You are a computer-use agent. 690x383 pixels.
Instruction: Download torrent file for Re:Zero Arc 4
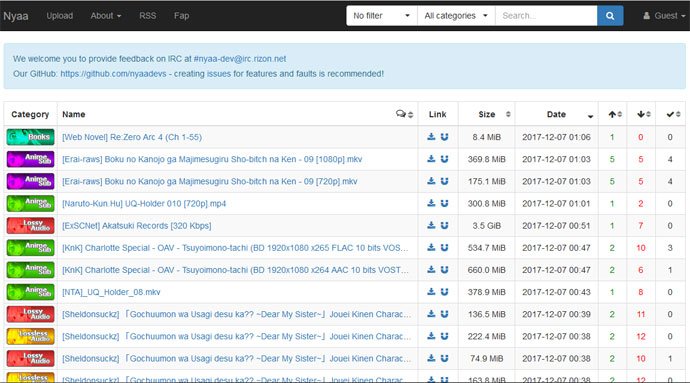[x=431, y=137]
